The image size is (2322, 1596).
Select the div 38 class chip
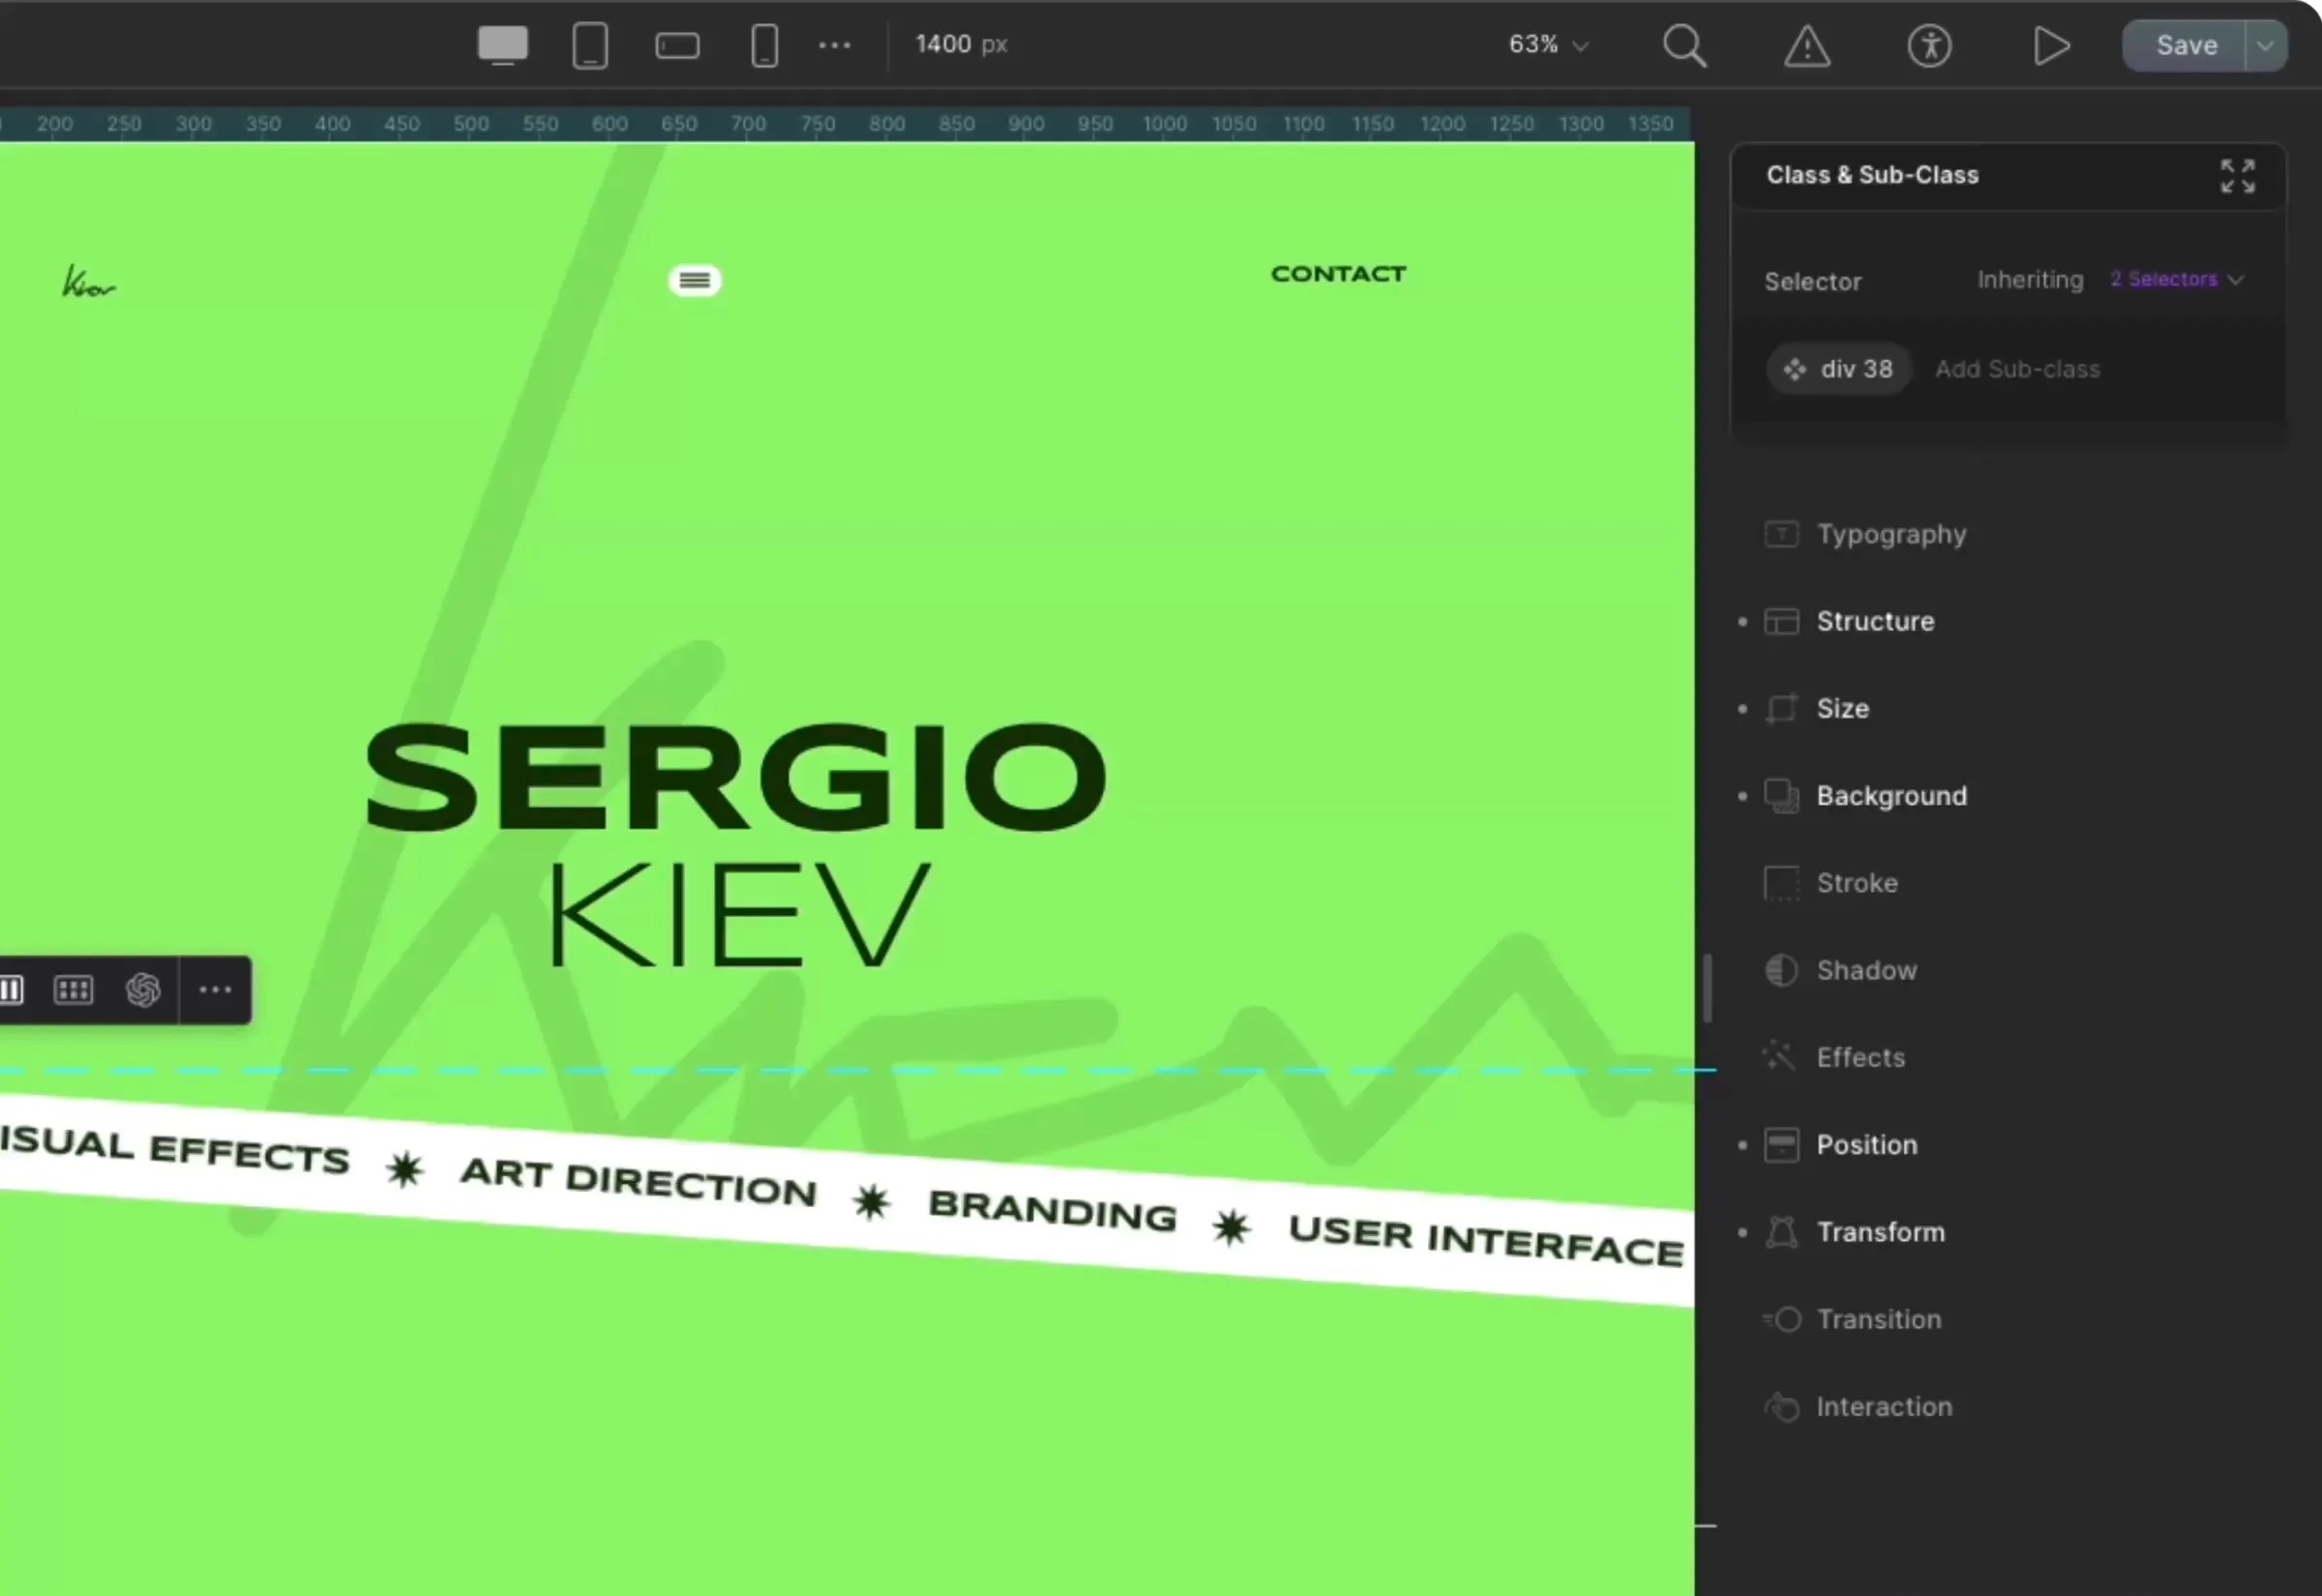click(x=1839, y=369)
